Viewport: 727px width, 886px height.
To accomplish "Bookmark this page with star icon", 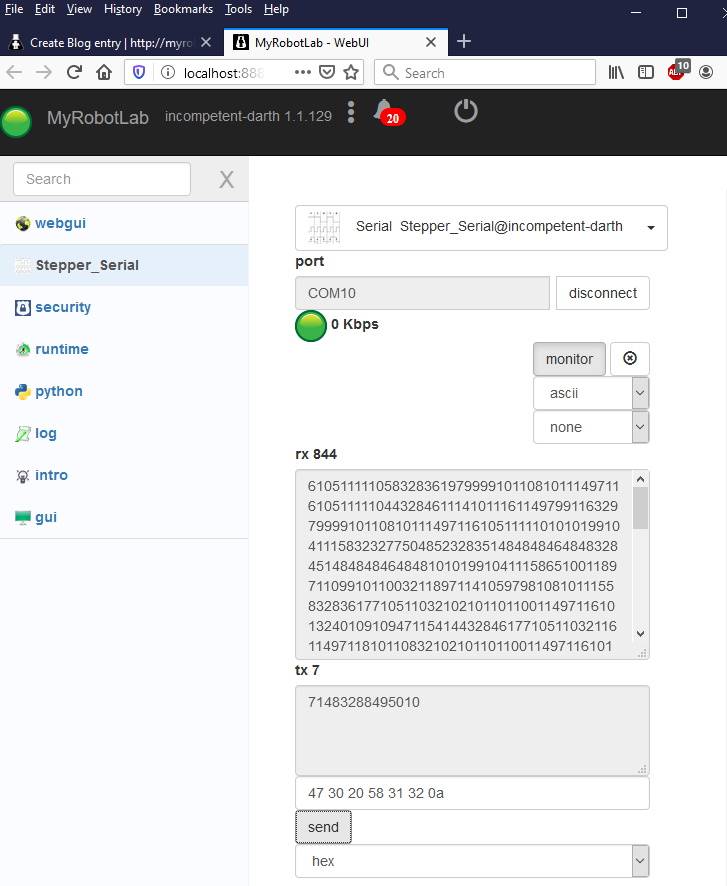I will pos(351,72).
